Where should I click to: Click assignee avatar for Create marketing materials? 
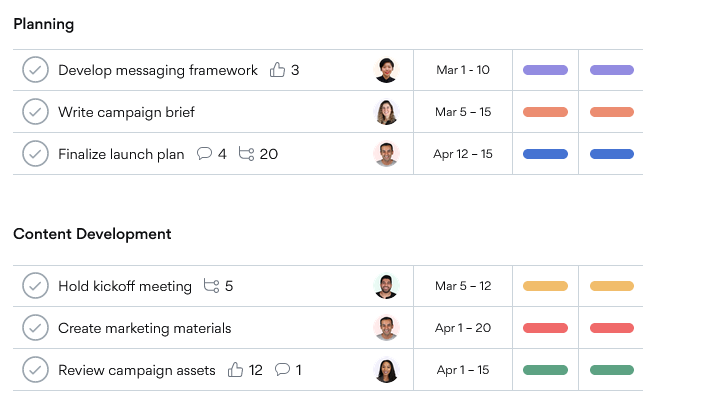click(386, 328)
